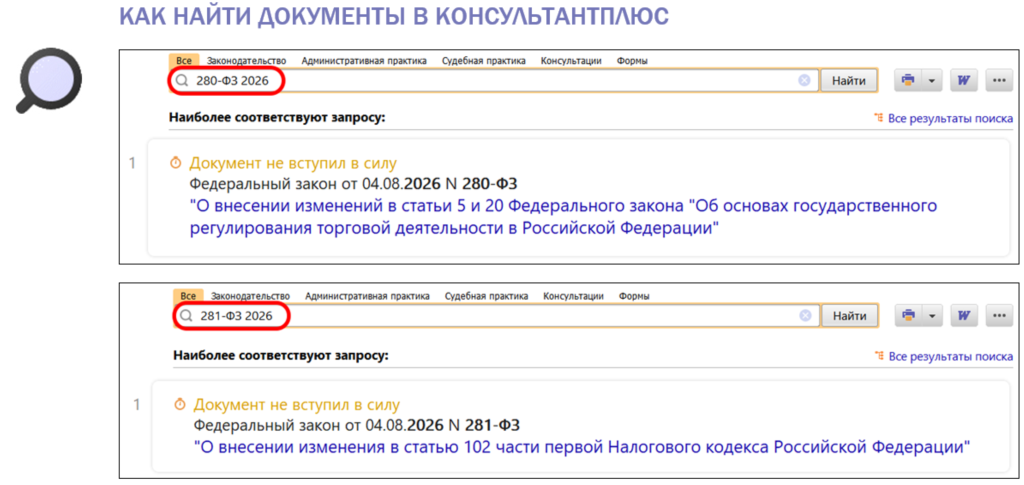1024x485 pixels.
Task: Click the tree icon beside Все результаты поиска in the 280-ФЗ panel
Action: [x=878, y=118]
